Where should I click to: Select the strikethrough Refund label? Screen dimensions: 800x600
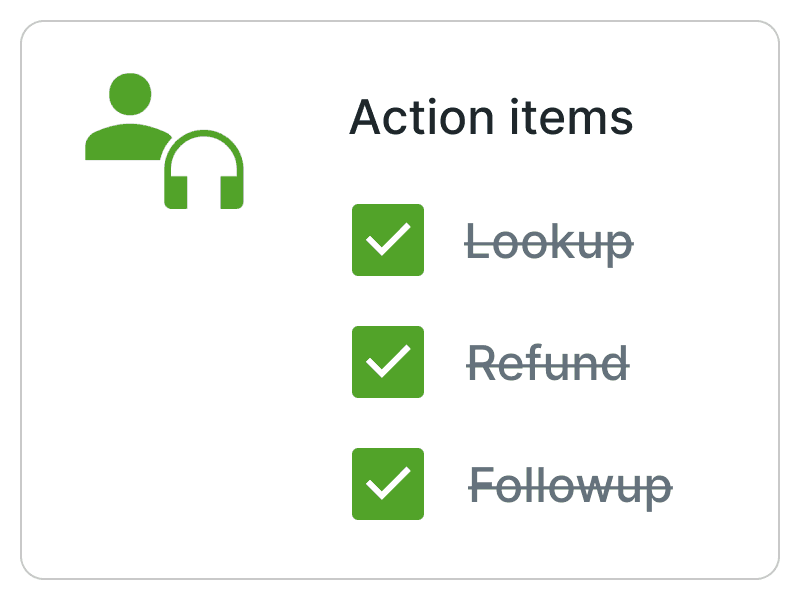[x=548, y=363]
